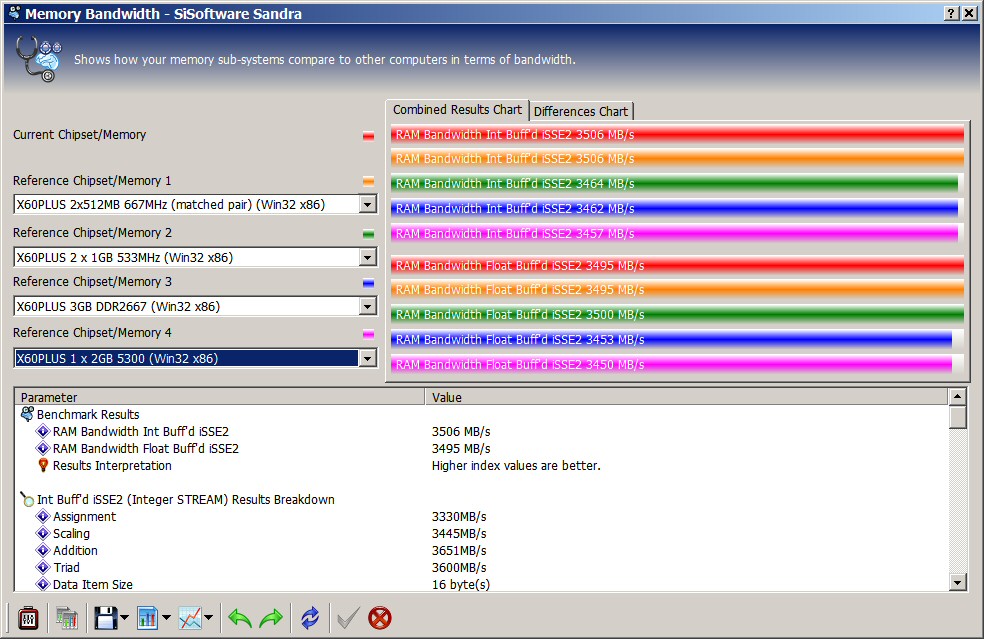Open the dropdown arrow beside the bar chart icon
984x639 pixels.
(166, 618)
